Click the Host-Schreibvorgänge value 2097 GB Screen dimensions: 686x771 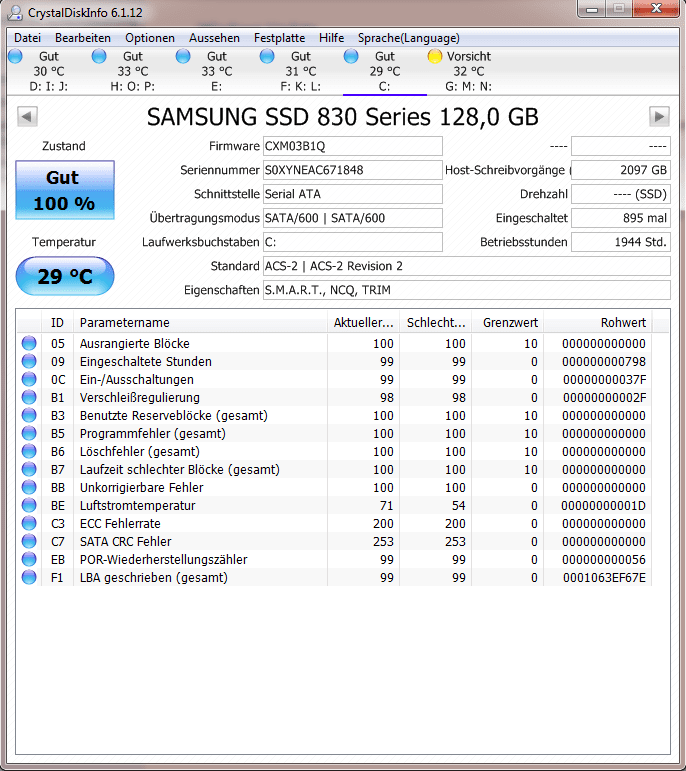tap(621, 170)
